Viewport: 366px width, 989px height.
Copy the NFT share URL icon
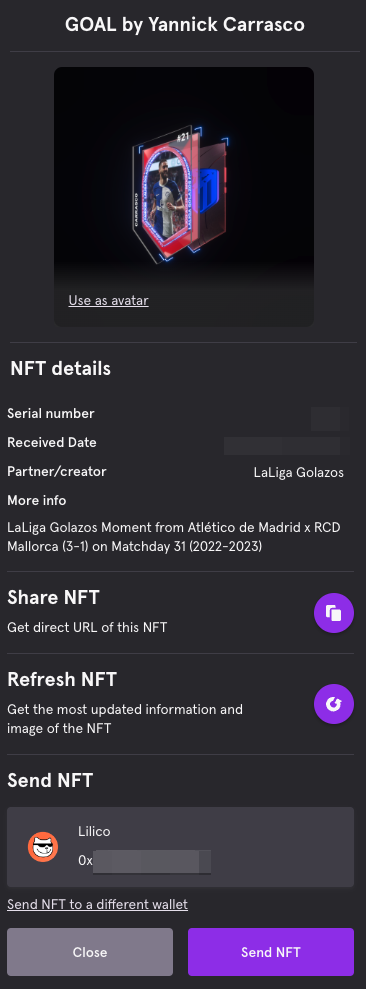pos(334,613)
